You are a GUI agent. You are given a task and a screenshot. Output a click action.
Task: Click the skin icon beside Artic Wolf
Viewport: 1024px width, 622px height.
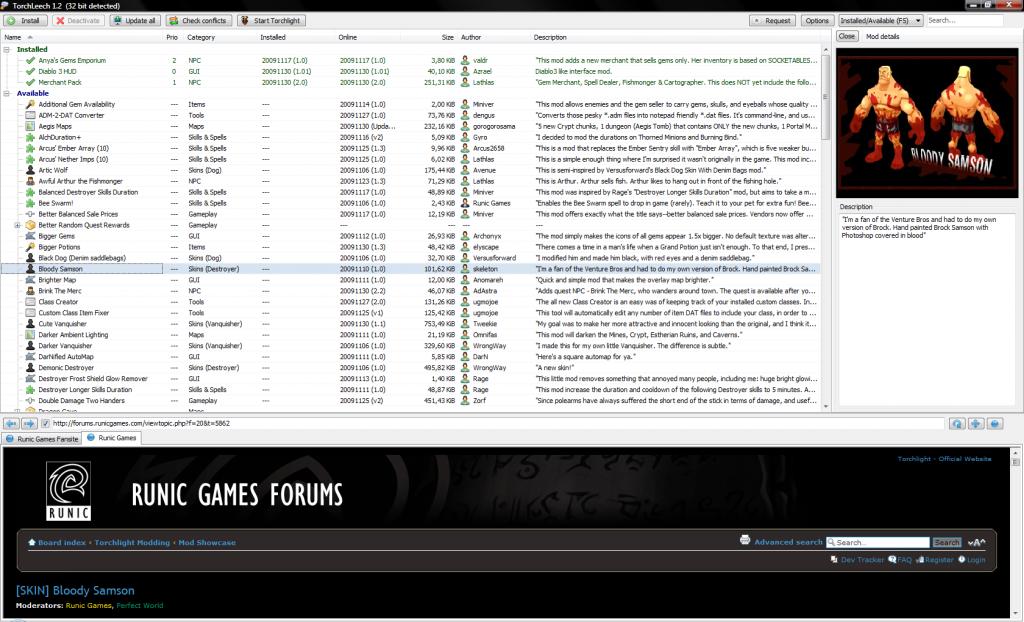[x=30, y=171]
